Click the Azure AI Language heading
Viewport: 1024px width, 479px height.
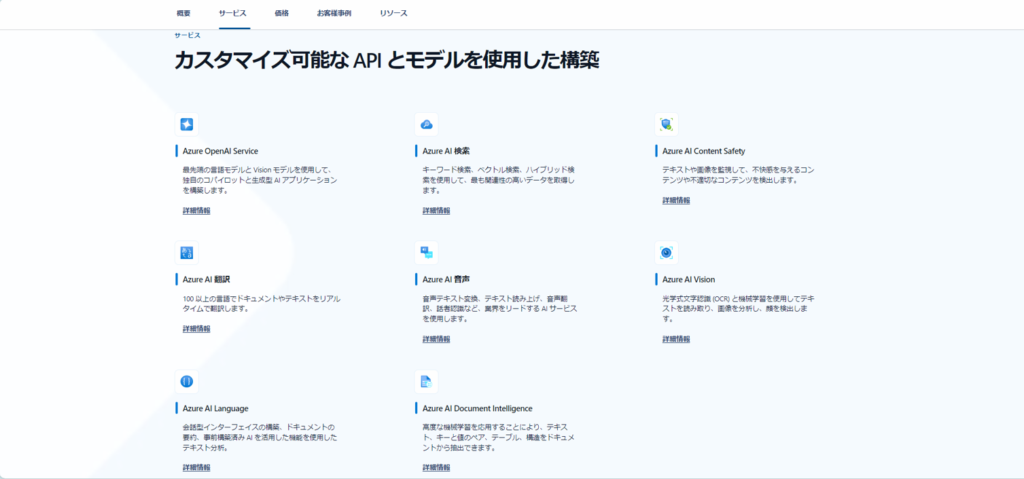tap(216, 408)
